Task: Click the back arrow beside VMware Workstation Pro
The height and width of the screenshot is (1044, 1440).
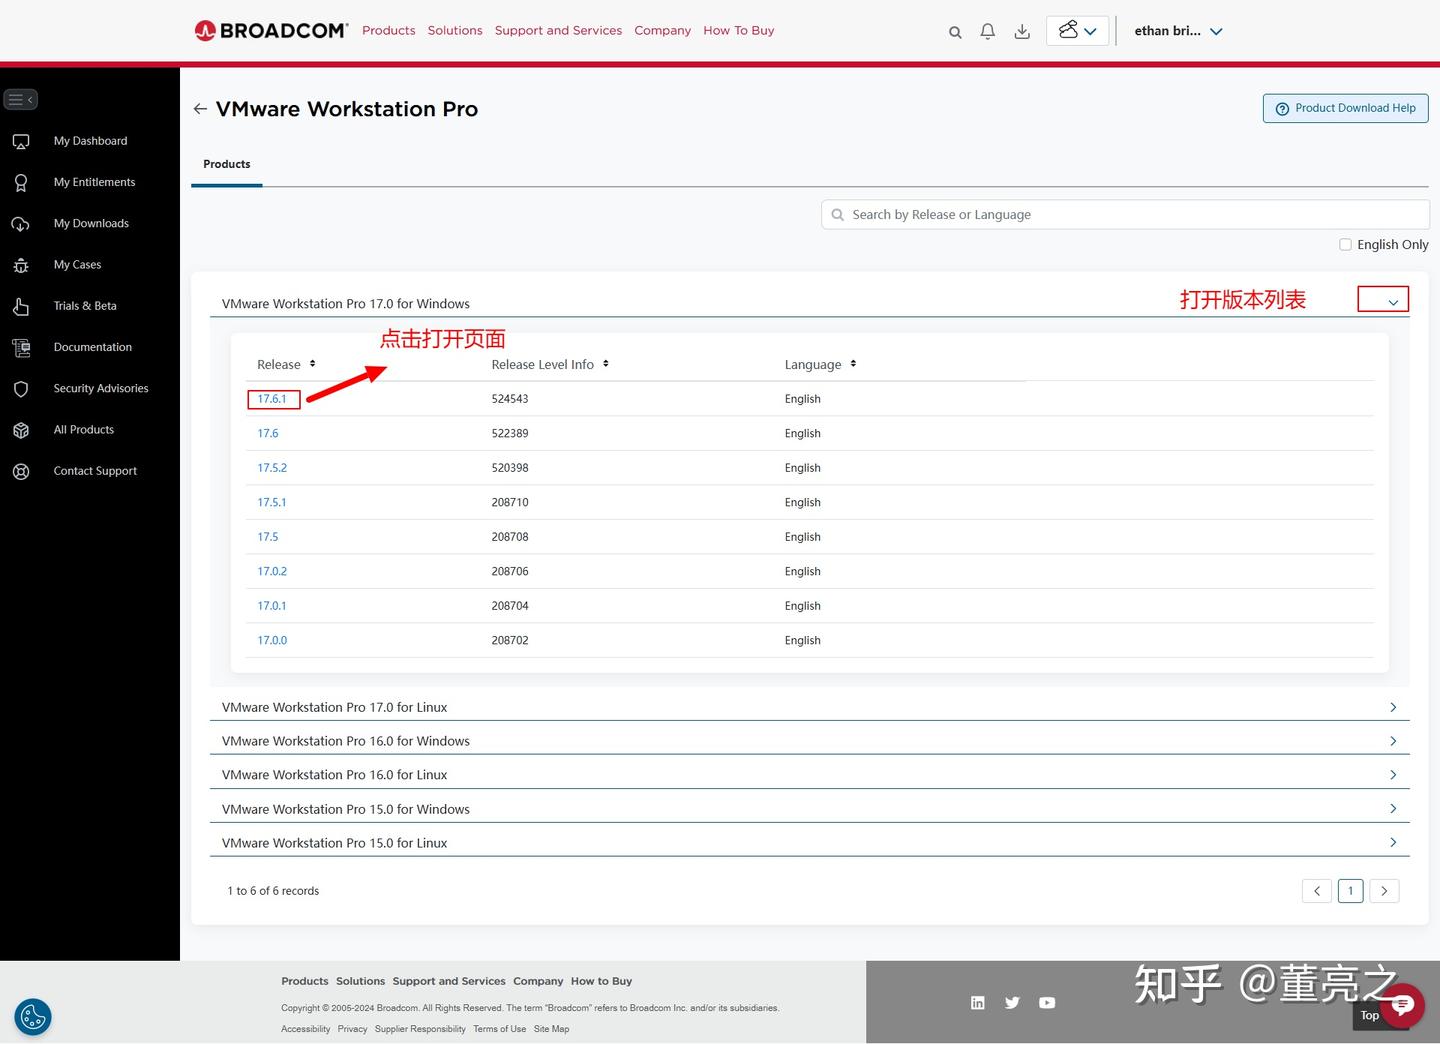Action: point(200,109)
